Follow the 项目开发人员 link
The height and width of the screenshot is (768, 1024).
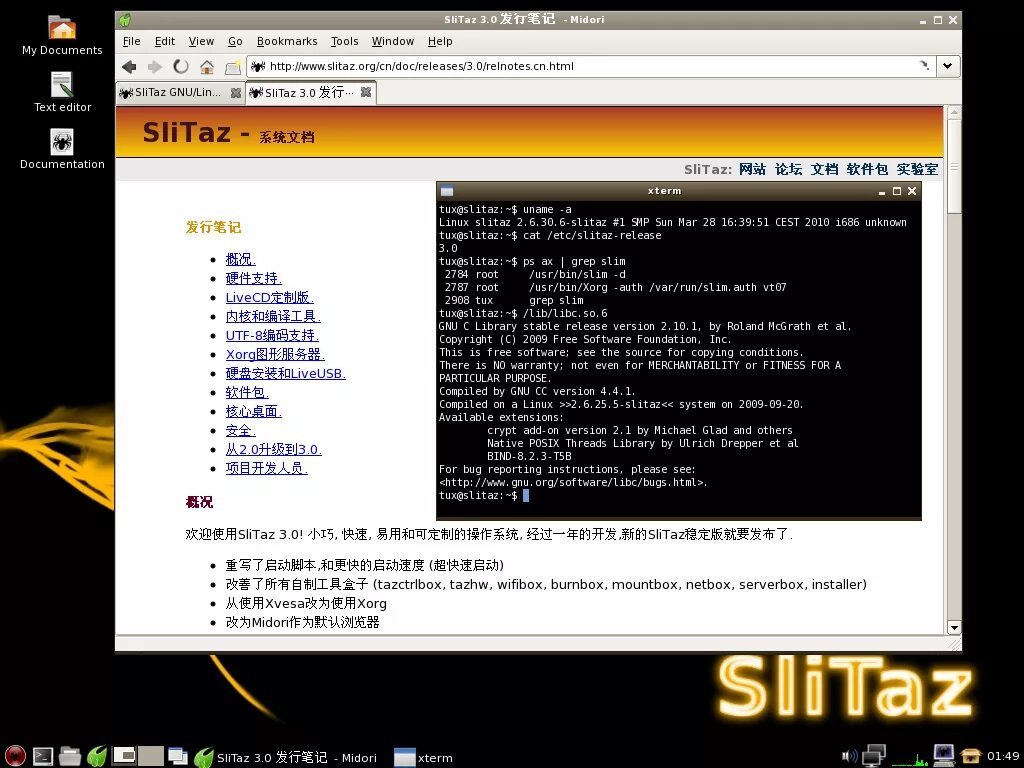(x=266, y=468)
